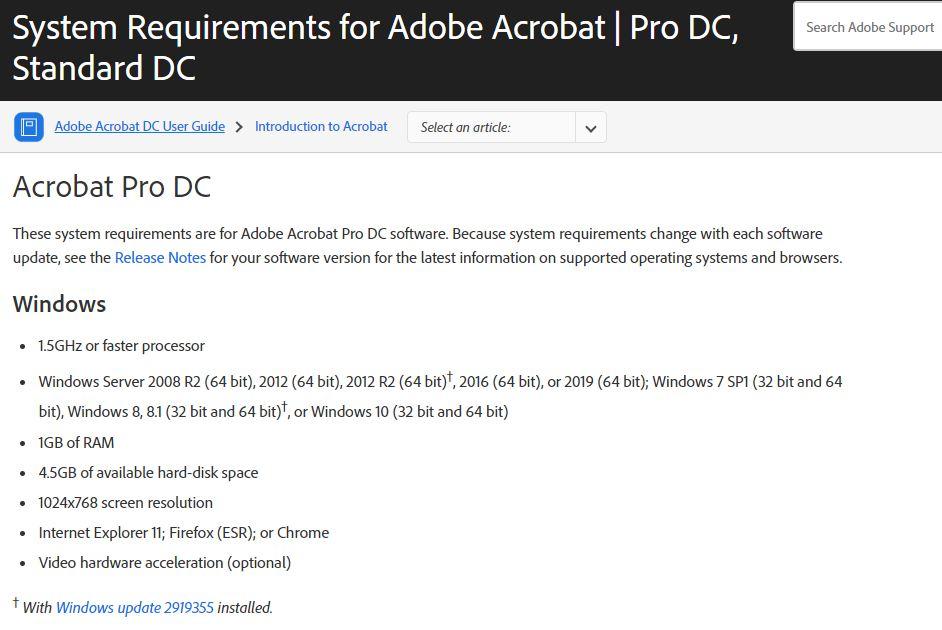This screenshot has height=630, width=942.
Task: Open the Adobe Acrobat DC User Guide
Action: [x=139, y=126]
